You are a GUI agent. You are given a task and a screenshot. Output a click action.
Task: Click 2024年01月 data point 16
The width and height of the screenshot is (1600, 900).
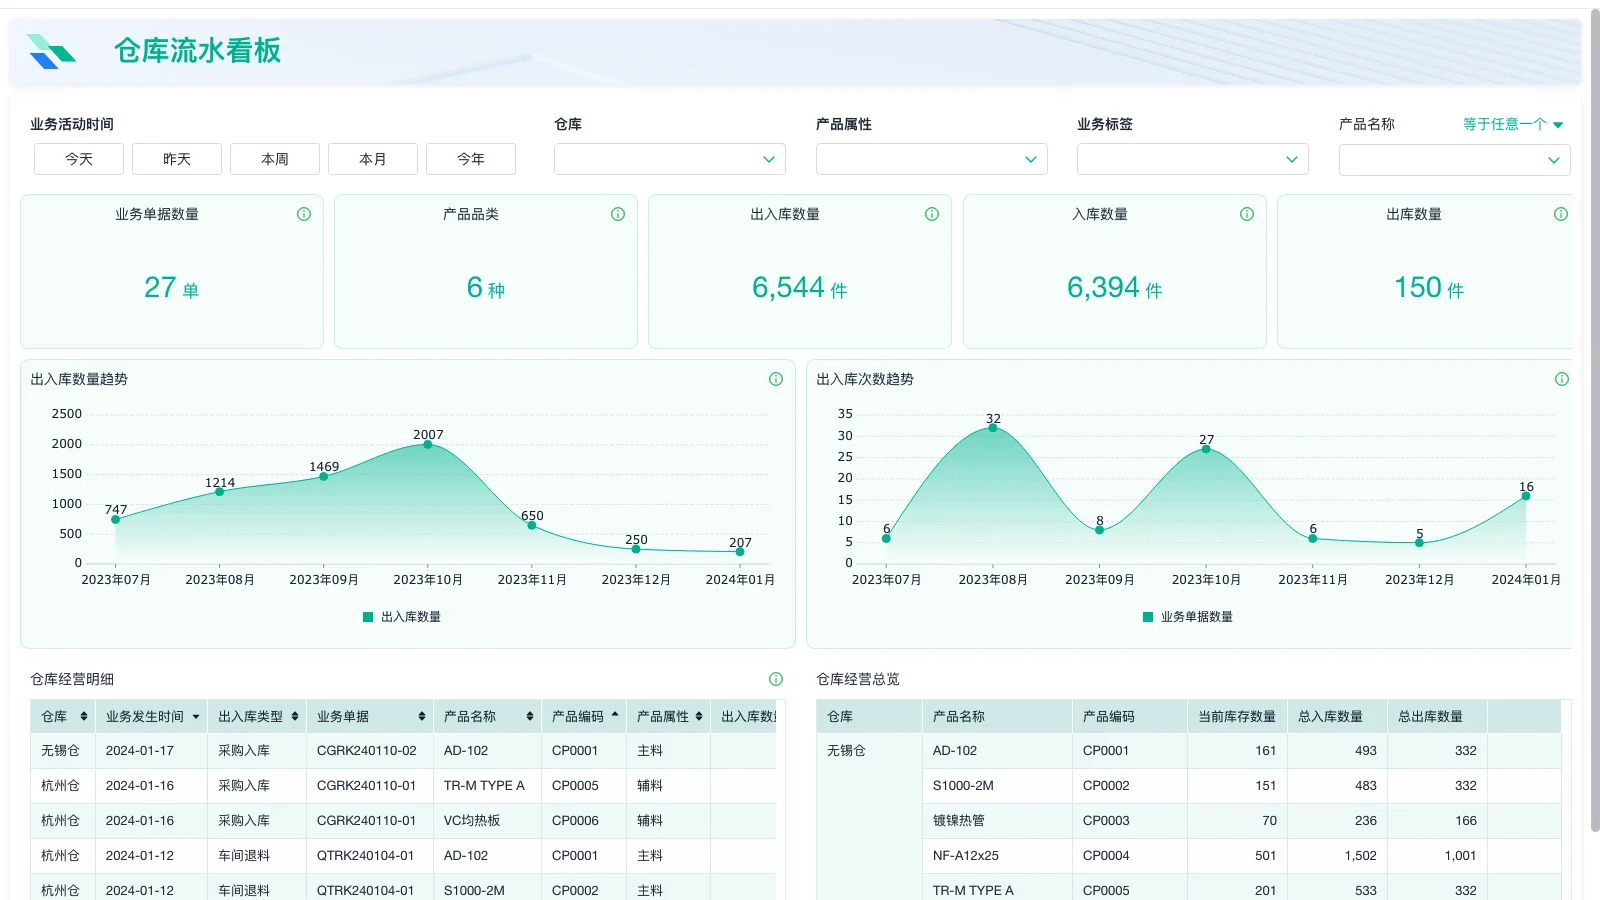pyautogui.click(x=1526, y=496)
